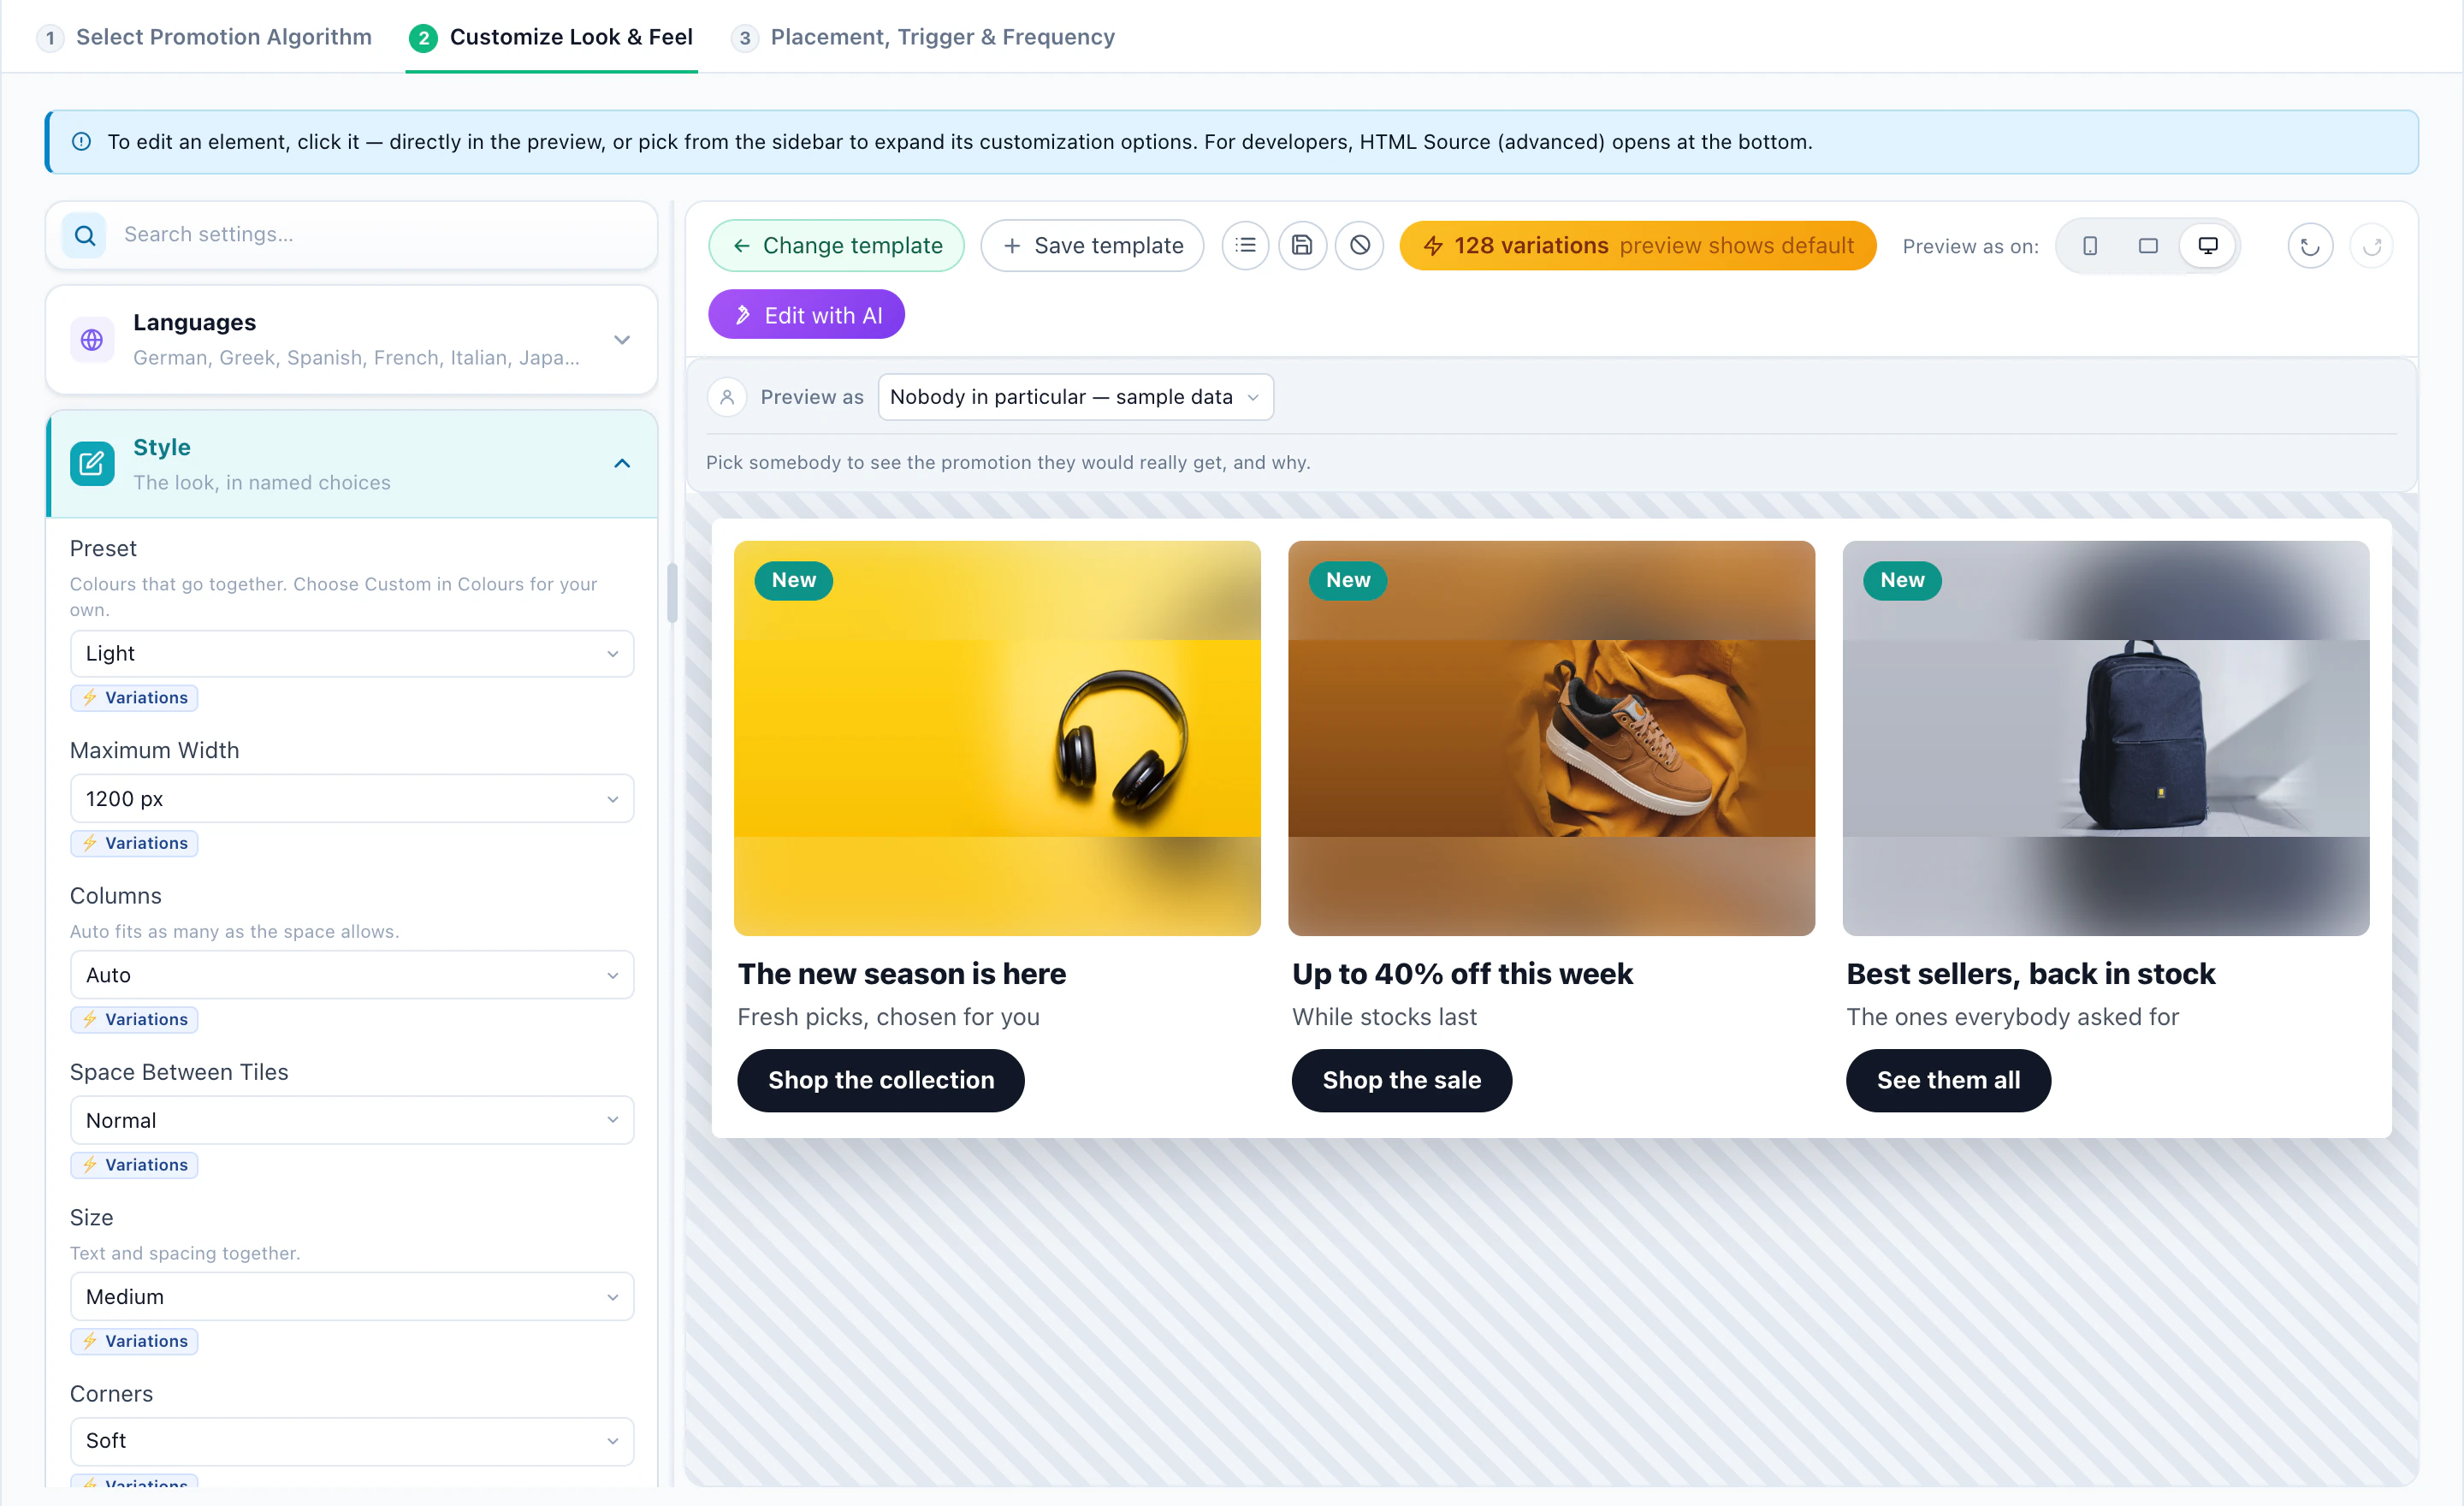
Task: Open the Size dropdown showing Medium
Action: point(352,1297)
